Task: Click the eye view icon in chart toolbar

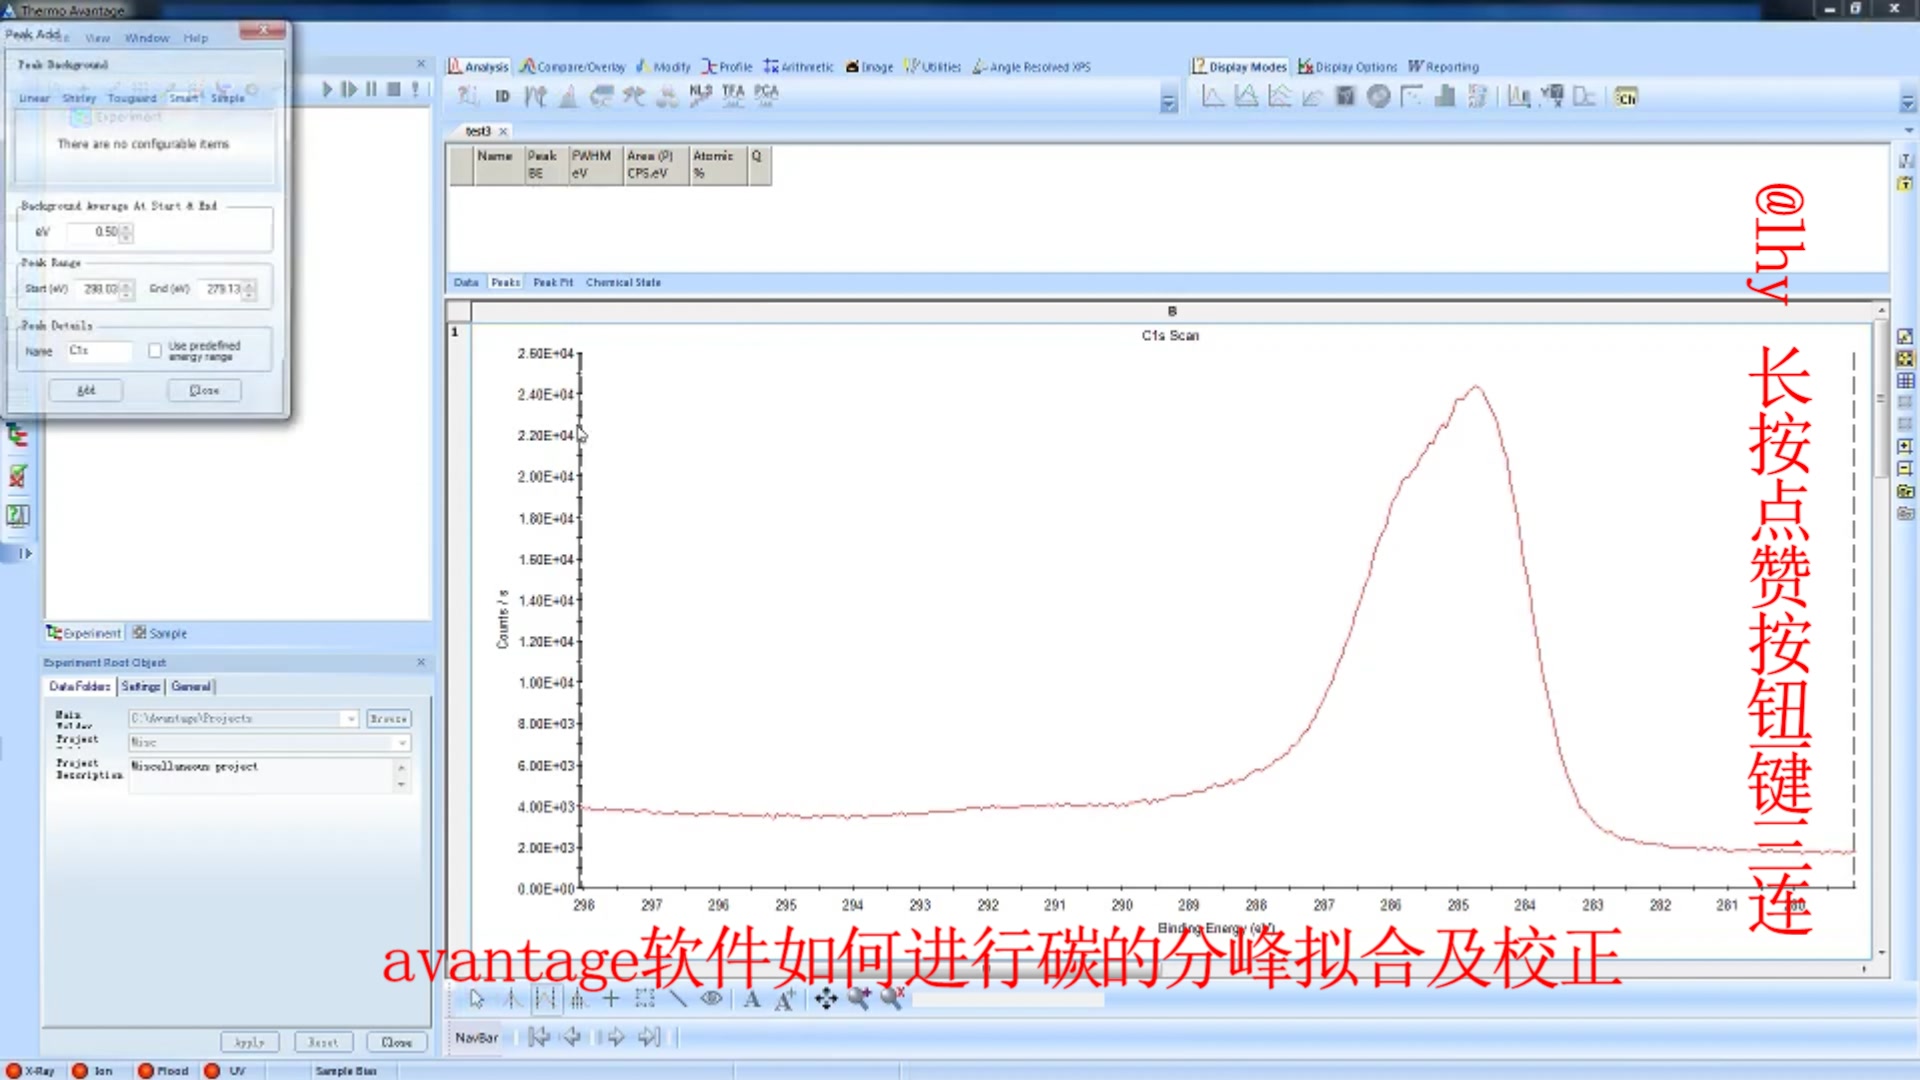Action: pos(712,998)
